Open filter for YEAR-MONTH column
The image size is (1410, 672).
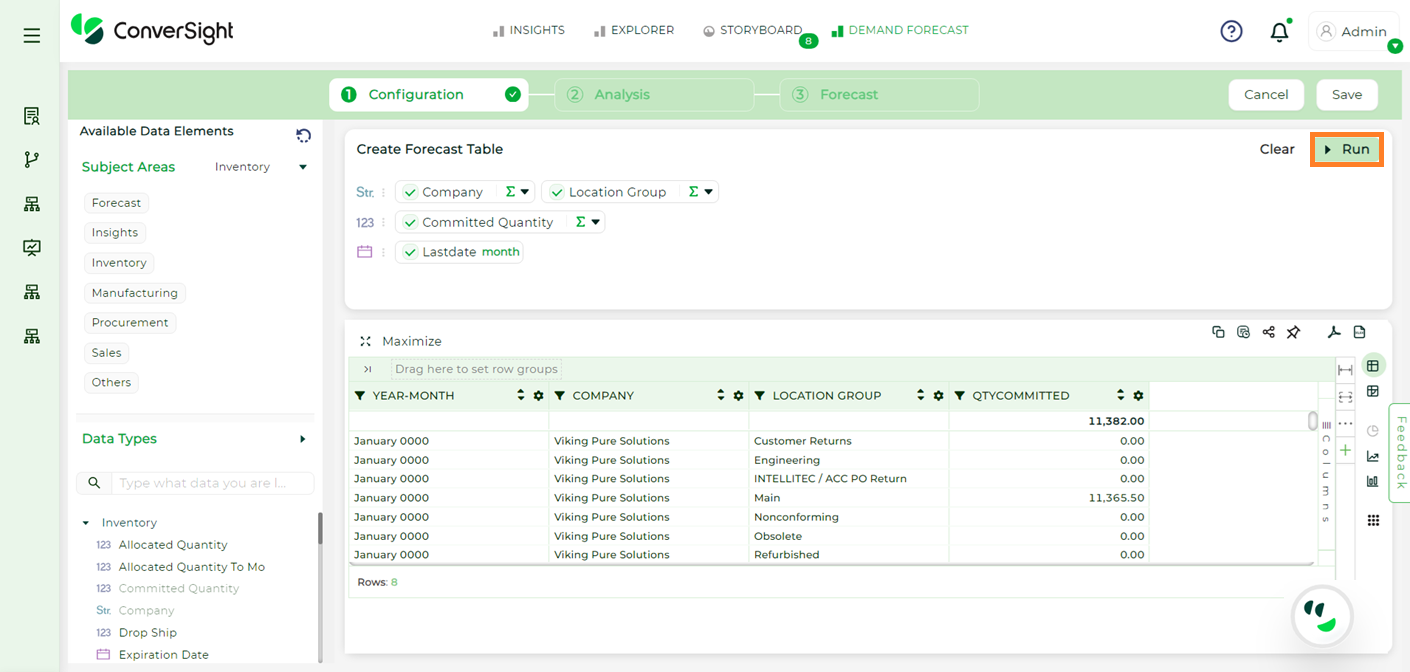coord(360,396)
